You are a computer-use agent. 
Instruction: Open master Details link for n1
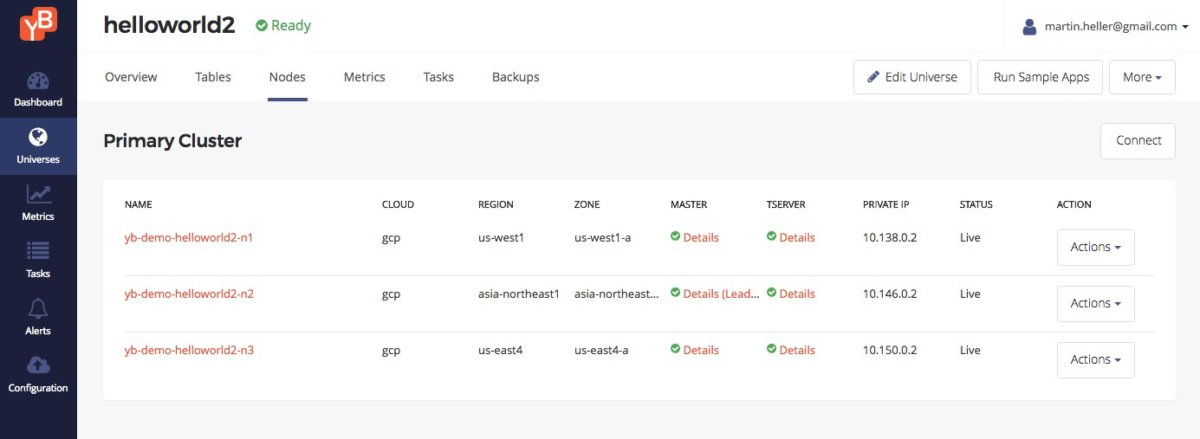pyautogui.click(x=701, y=238)
